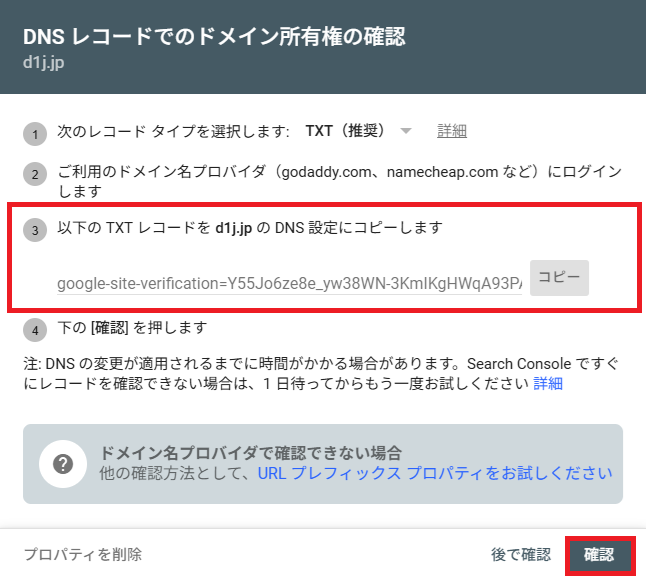Click the step 1 number circle

[x=36, y=133]
